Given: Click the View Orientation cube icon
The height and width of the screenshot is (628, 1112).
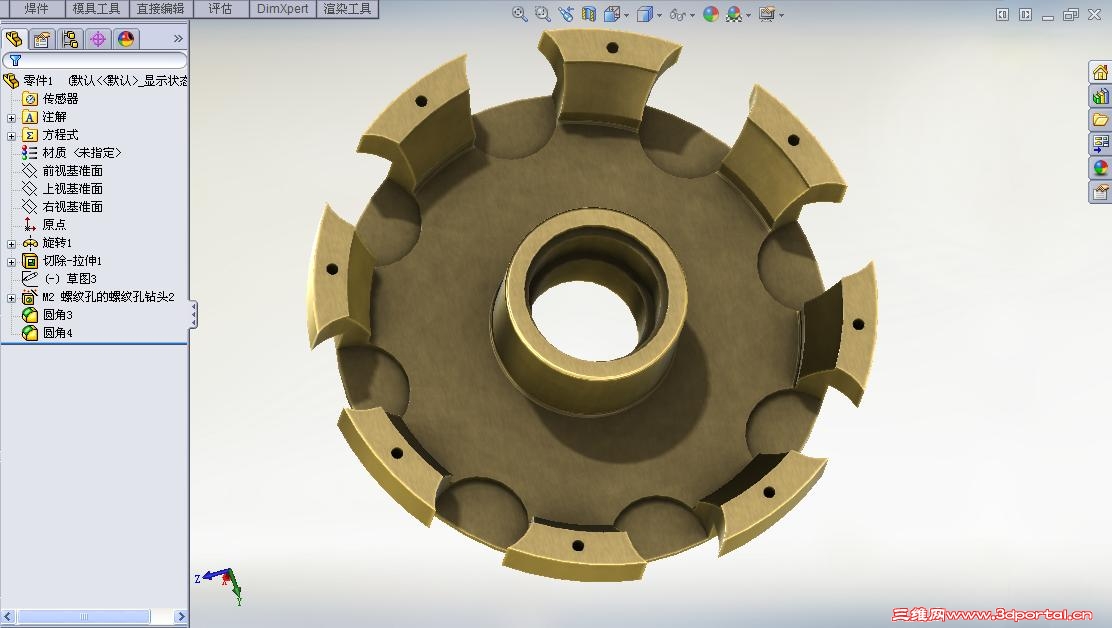Looking at the screenshot, I should [611, 14].
